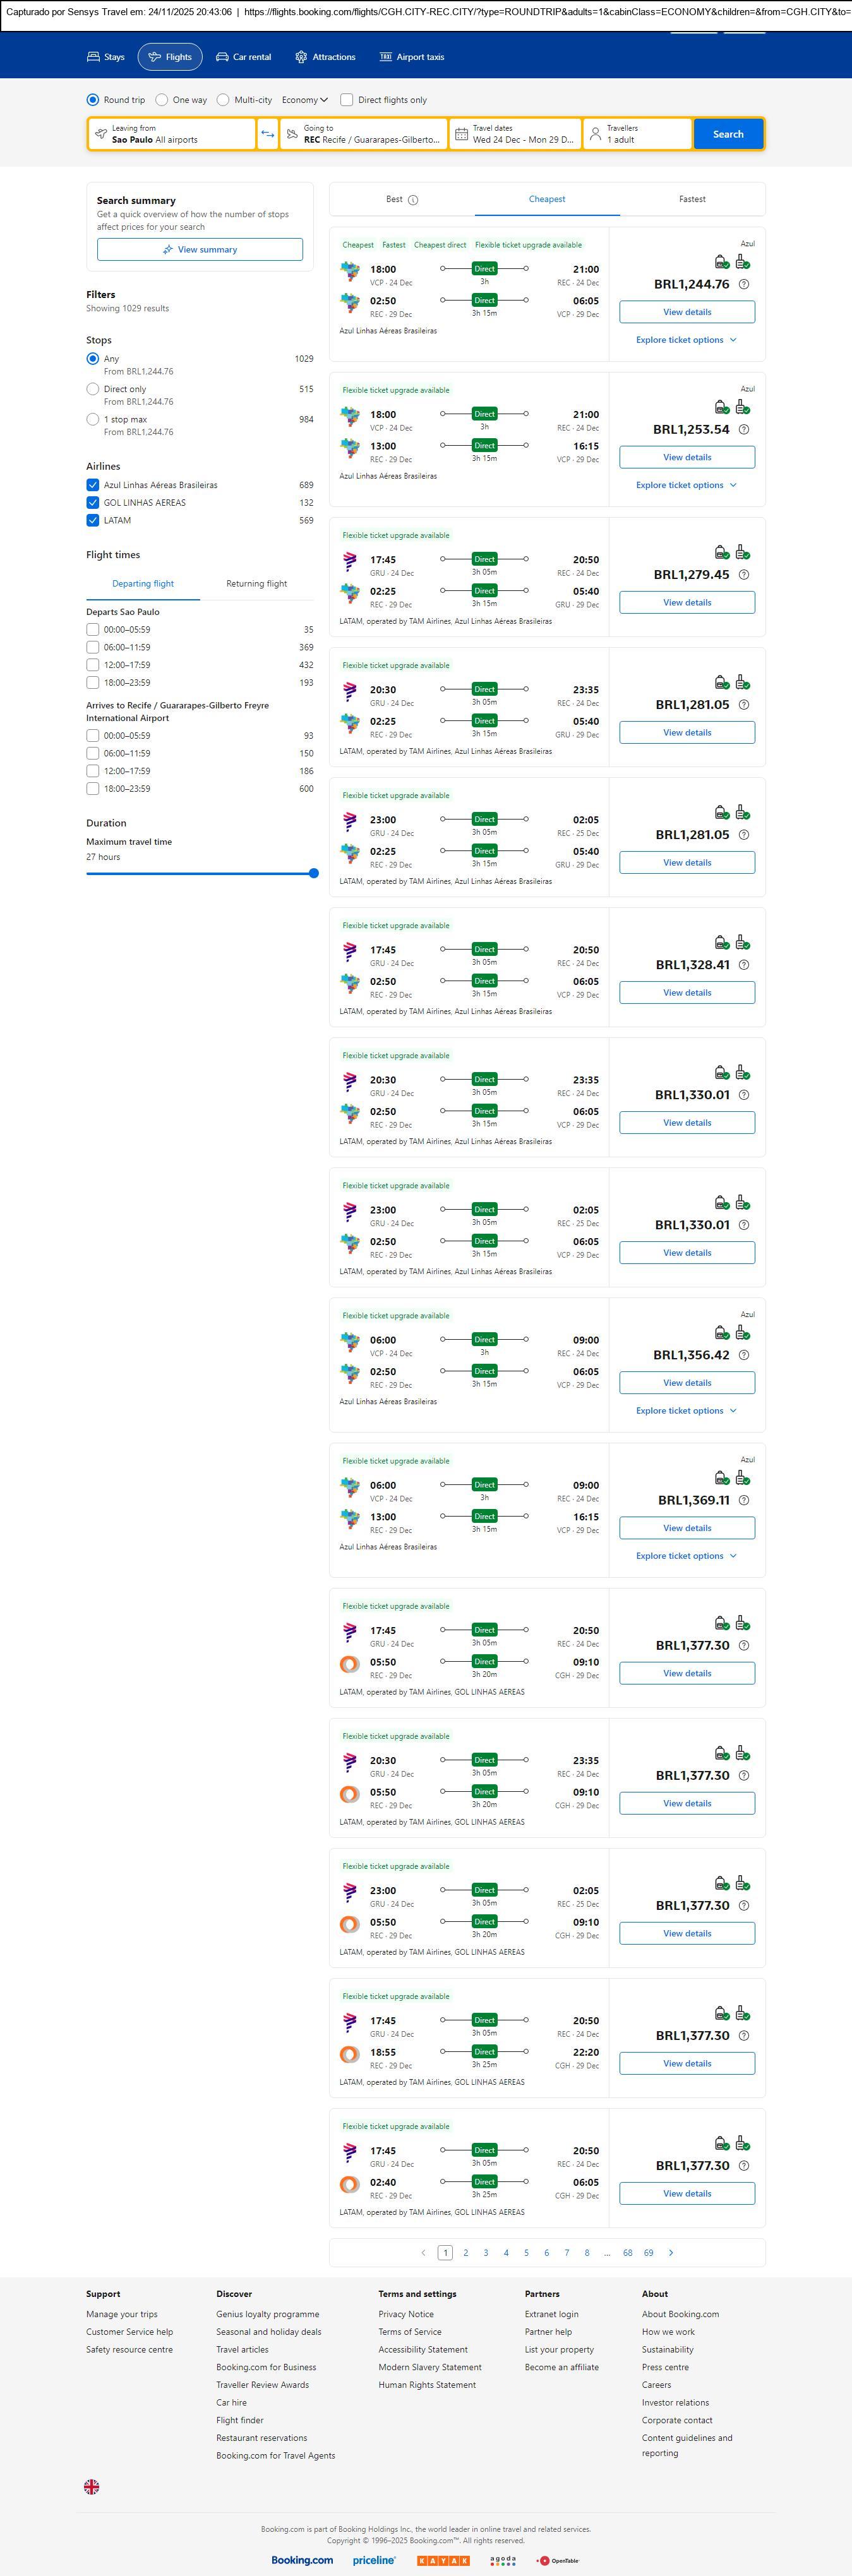The height and width of the screenshot is (2576, 852).
Task: Tick the 06:00–11:59 Departs Sao Paulo checkbox
Action: (x=93, y=647)
